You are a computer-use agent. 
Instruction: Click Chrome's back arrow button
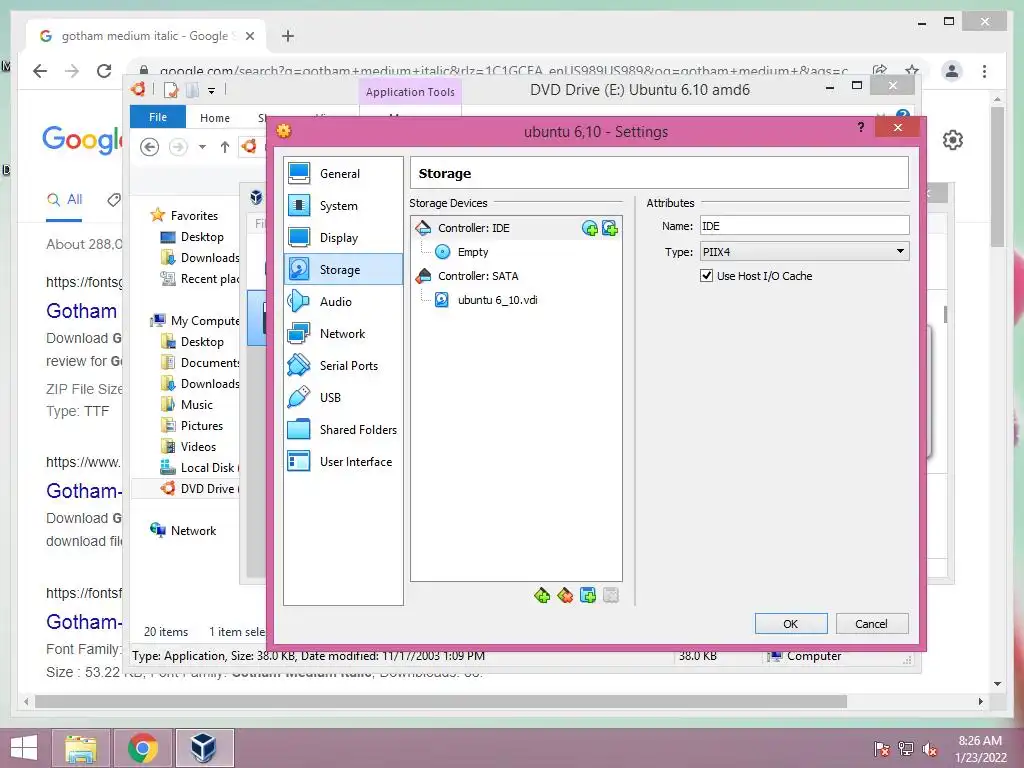40,71
